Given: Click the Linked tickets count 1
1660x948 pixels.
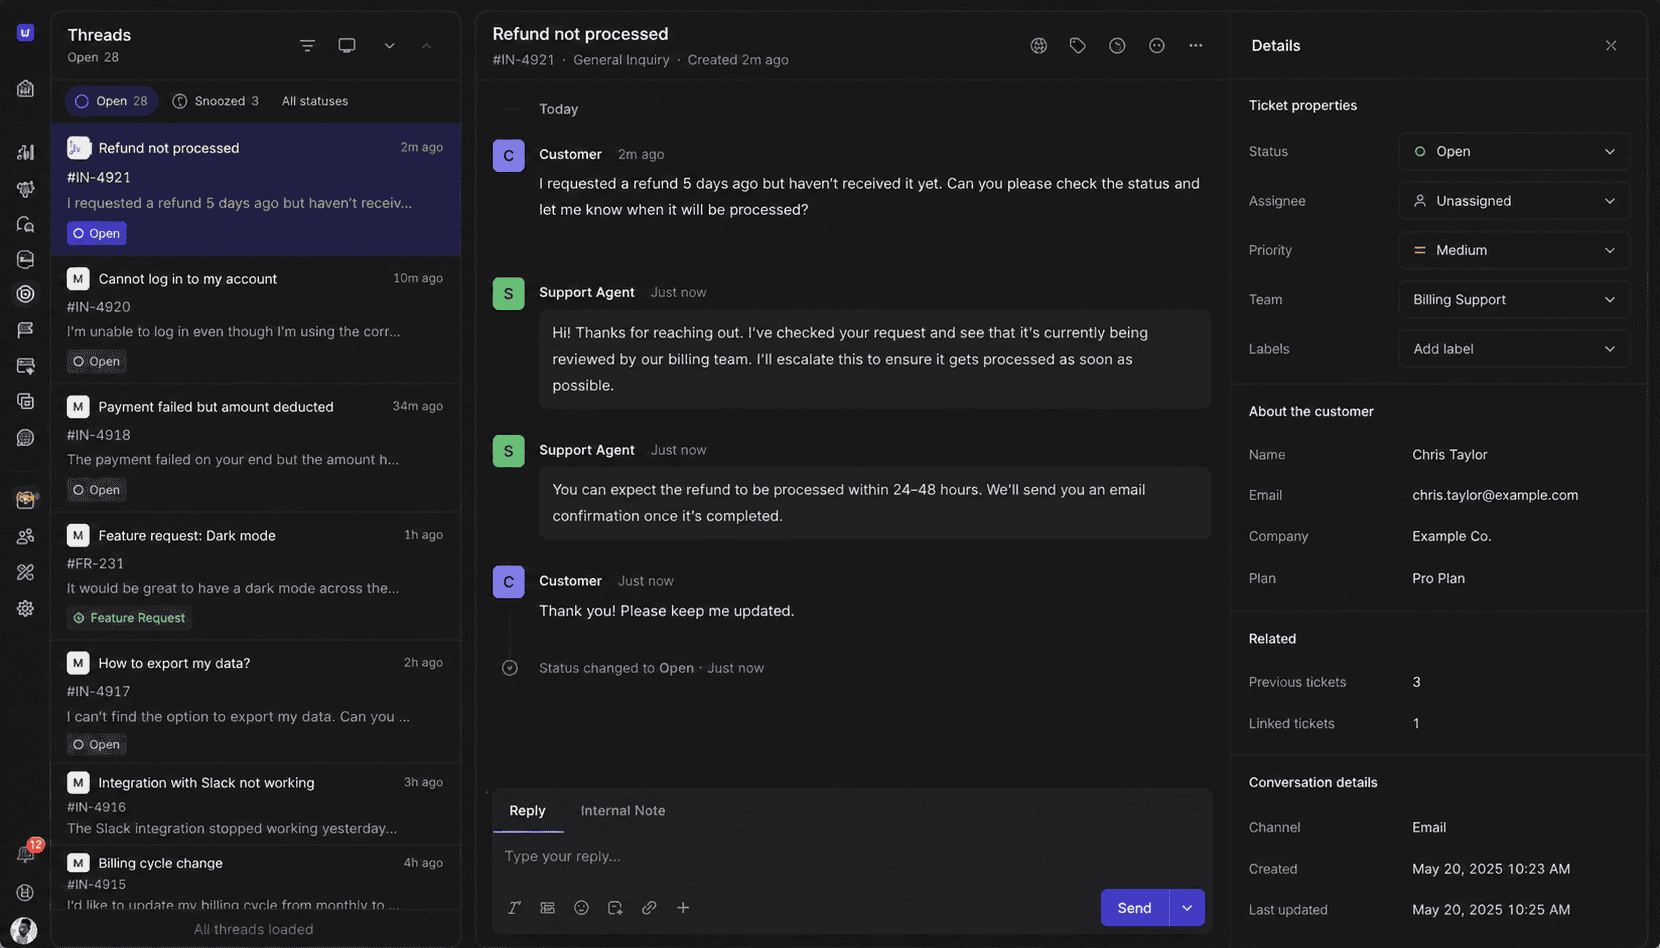Looking at the screenshot, I should point(1416,723).
